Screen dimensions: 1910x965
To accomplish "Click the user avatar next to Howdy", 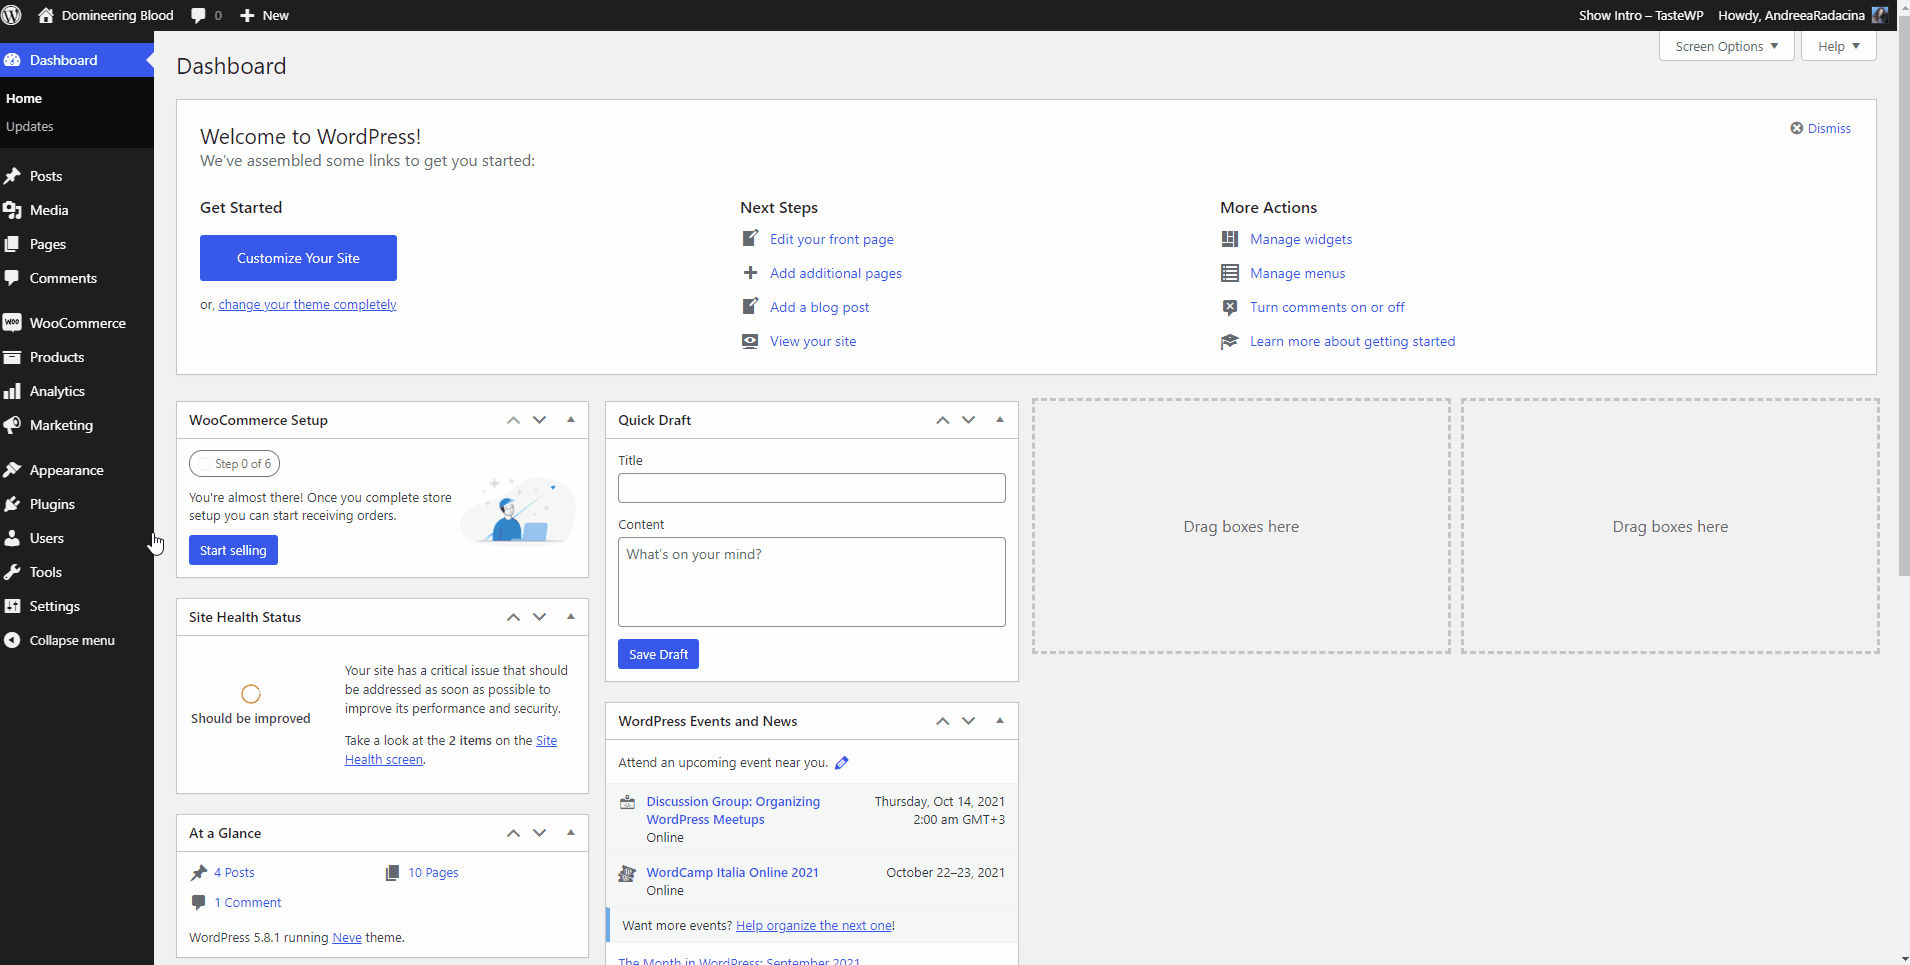I will [1880, 15].
